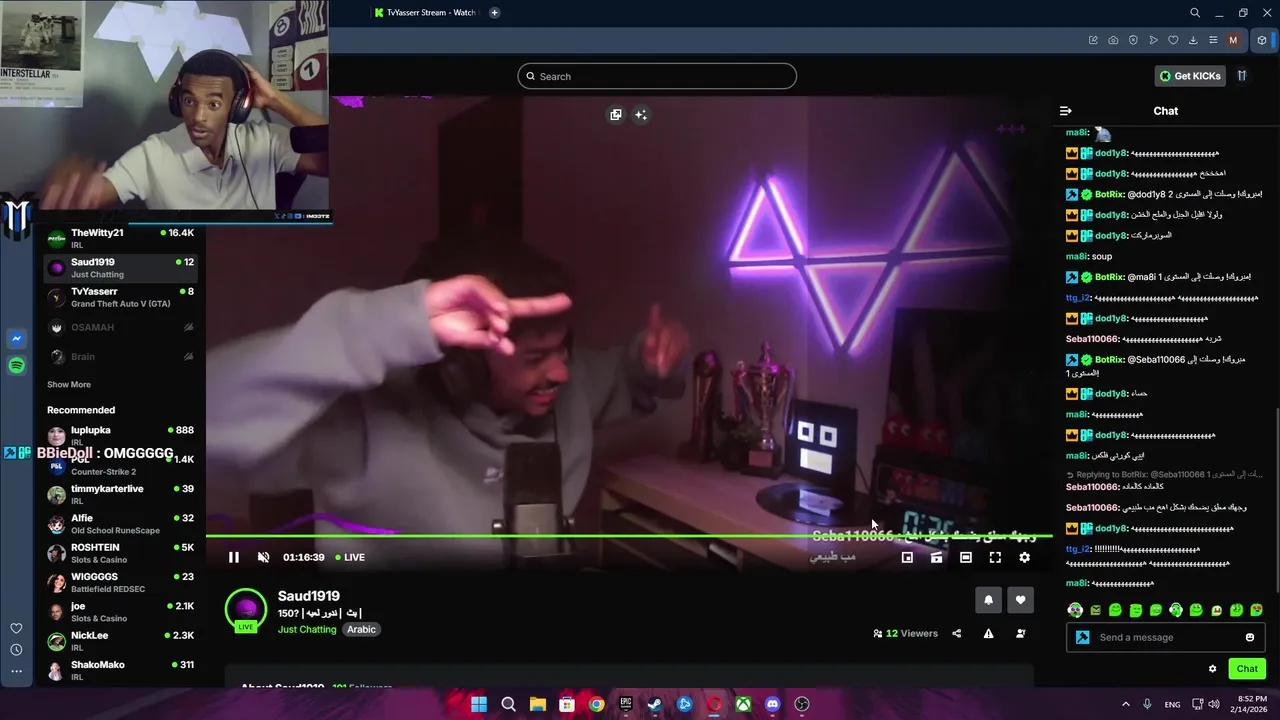Open recommended channel ShakoMako
Screen dimensions: 1280x720
120,670
